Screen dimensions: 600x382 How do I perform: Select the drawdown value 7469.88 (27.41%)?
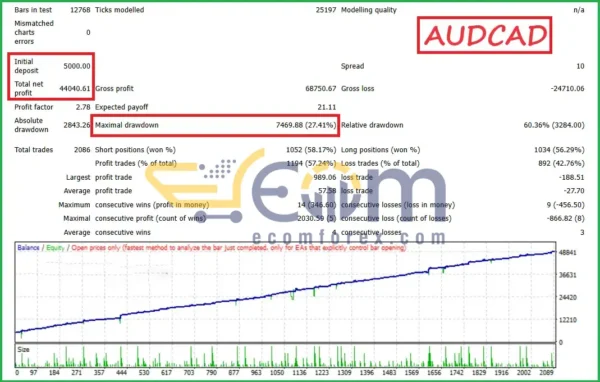tap(306, 125)
